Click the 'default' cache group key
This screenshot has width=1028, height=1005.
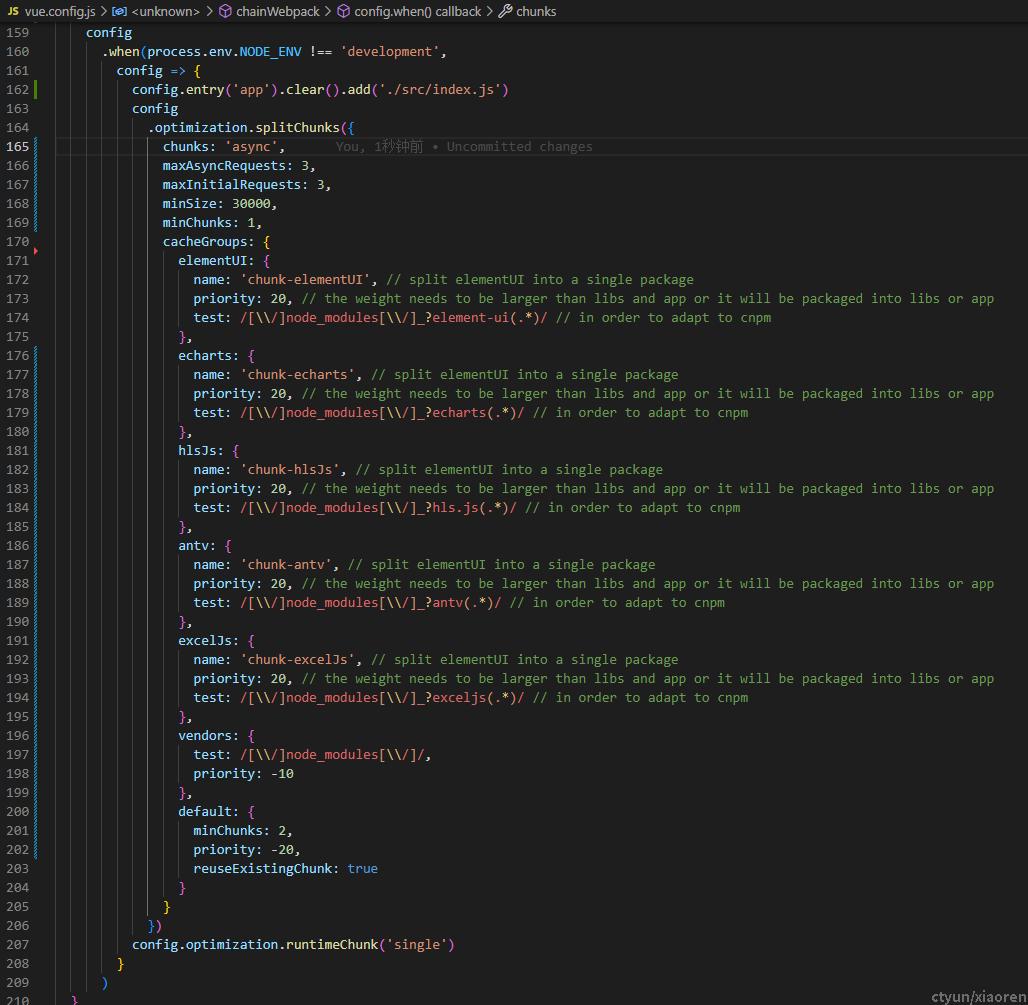point(205,812)
